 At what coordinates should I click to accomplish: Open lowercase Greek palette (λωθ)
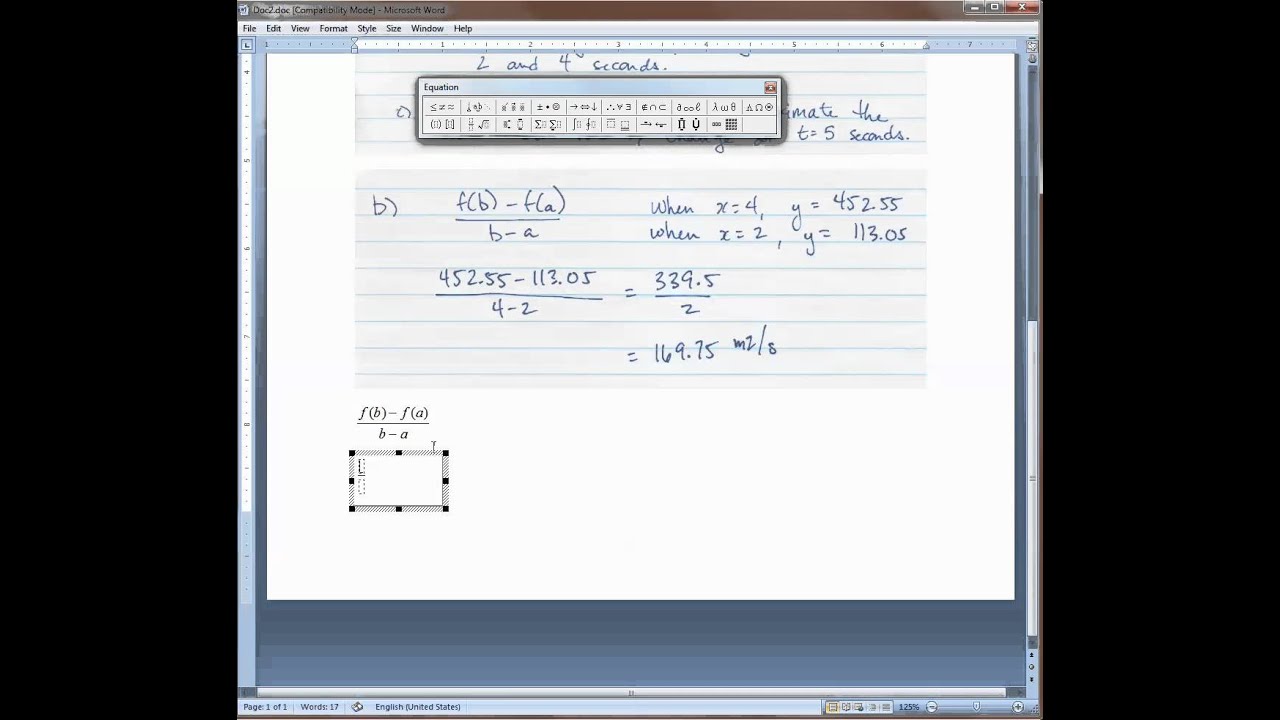coord(724,107)
